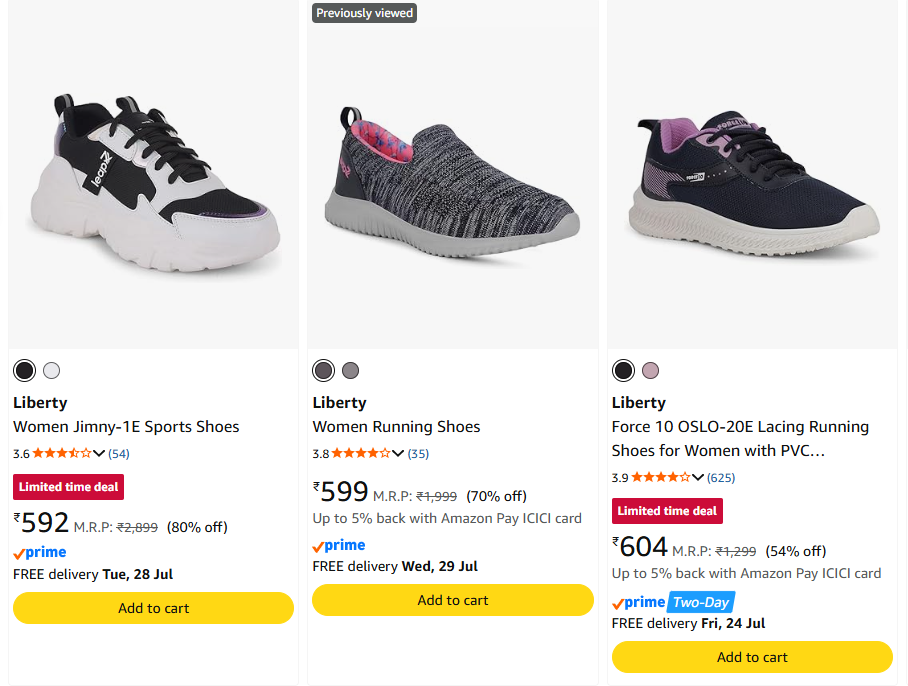Open the 35 reviews link

418,454
